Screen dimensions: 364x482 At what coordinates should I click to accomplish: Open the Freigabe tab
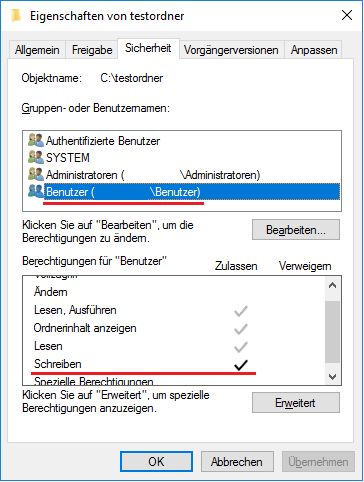tap(92, 50)
